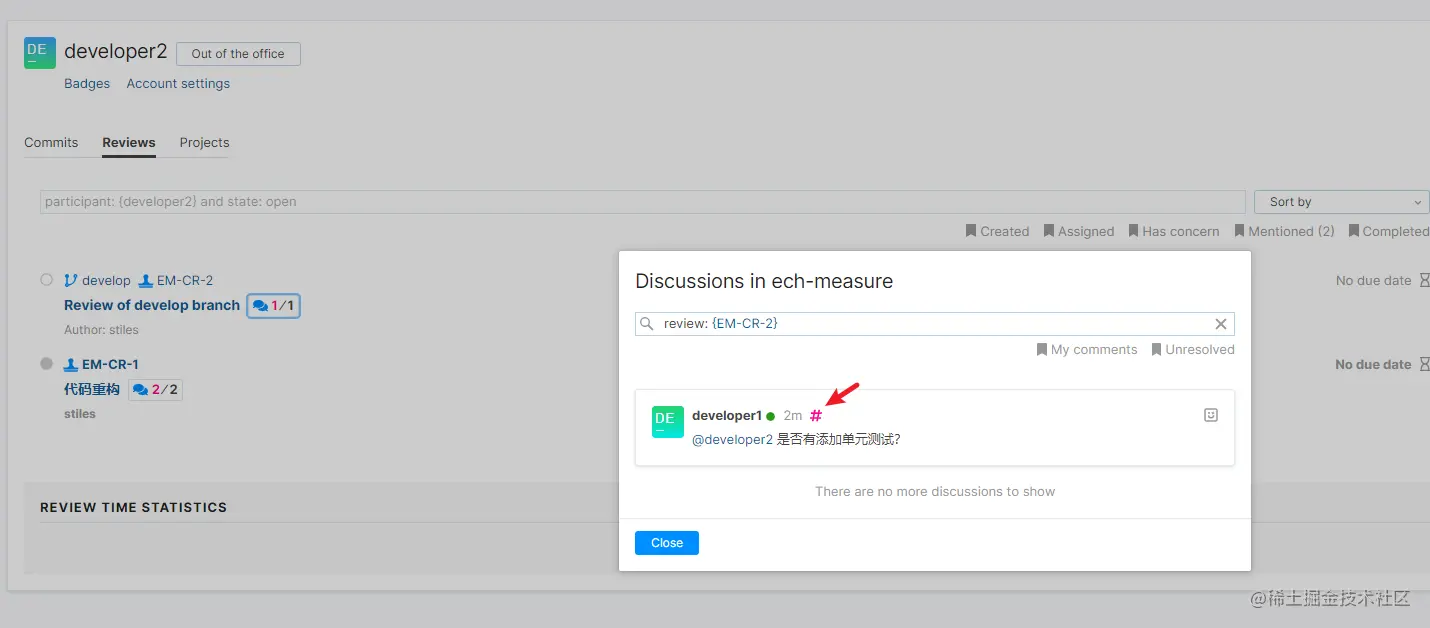The height and width of the screenshot is (628, 1430).
Task: Toggle the Completed filter
Action: (x=1389, y=231)
